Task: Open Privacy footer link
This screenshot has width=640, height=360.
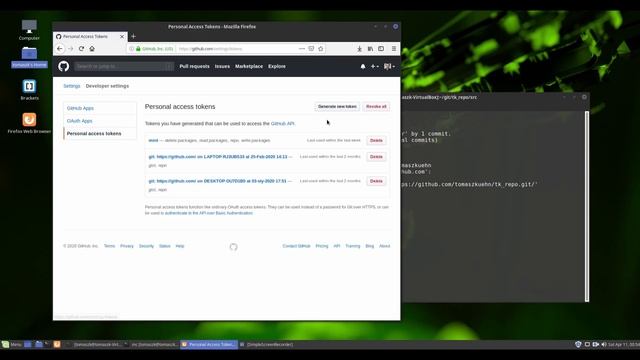Action: coord(127,246)
